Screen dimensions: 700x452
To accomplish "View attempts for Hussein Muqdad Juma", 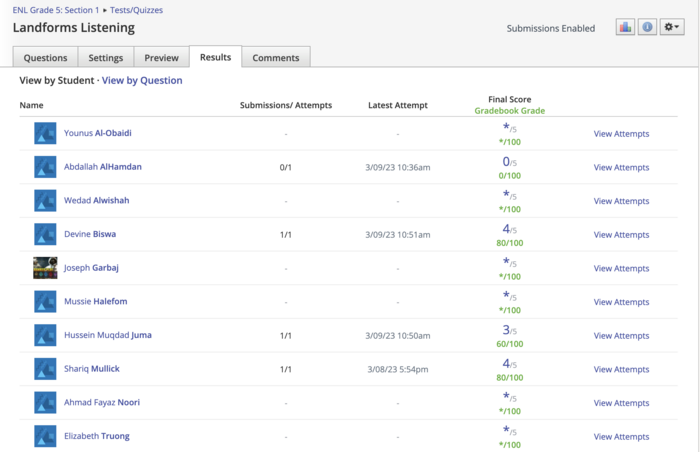I will point(621,335).
